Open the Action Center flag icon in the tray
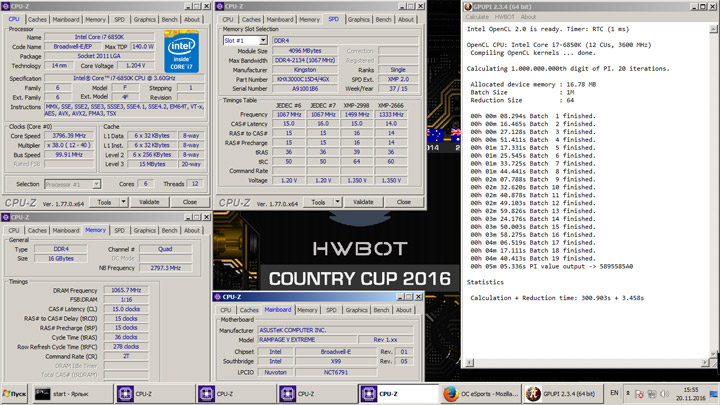This screenshot has width=720, height=405. pyautogui.click(x=639, y=394)
